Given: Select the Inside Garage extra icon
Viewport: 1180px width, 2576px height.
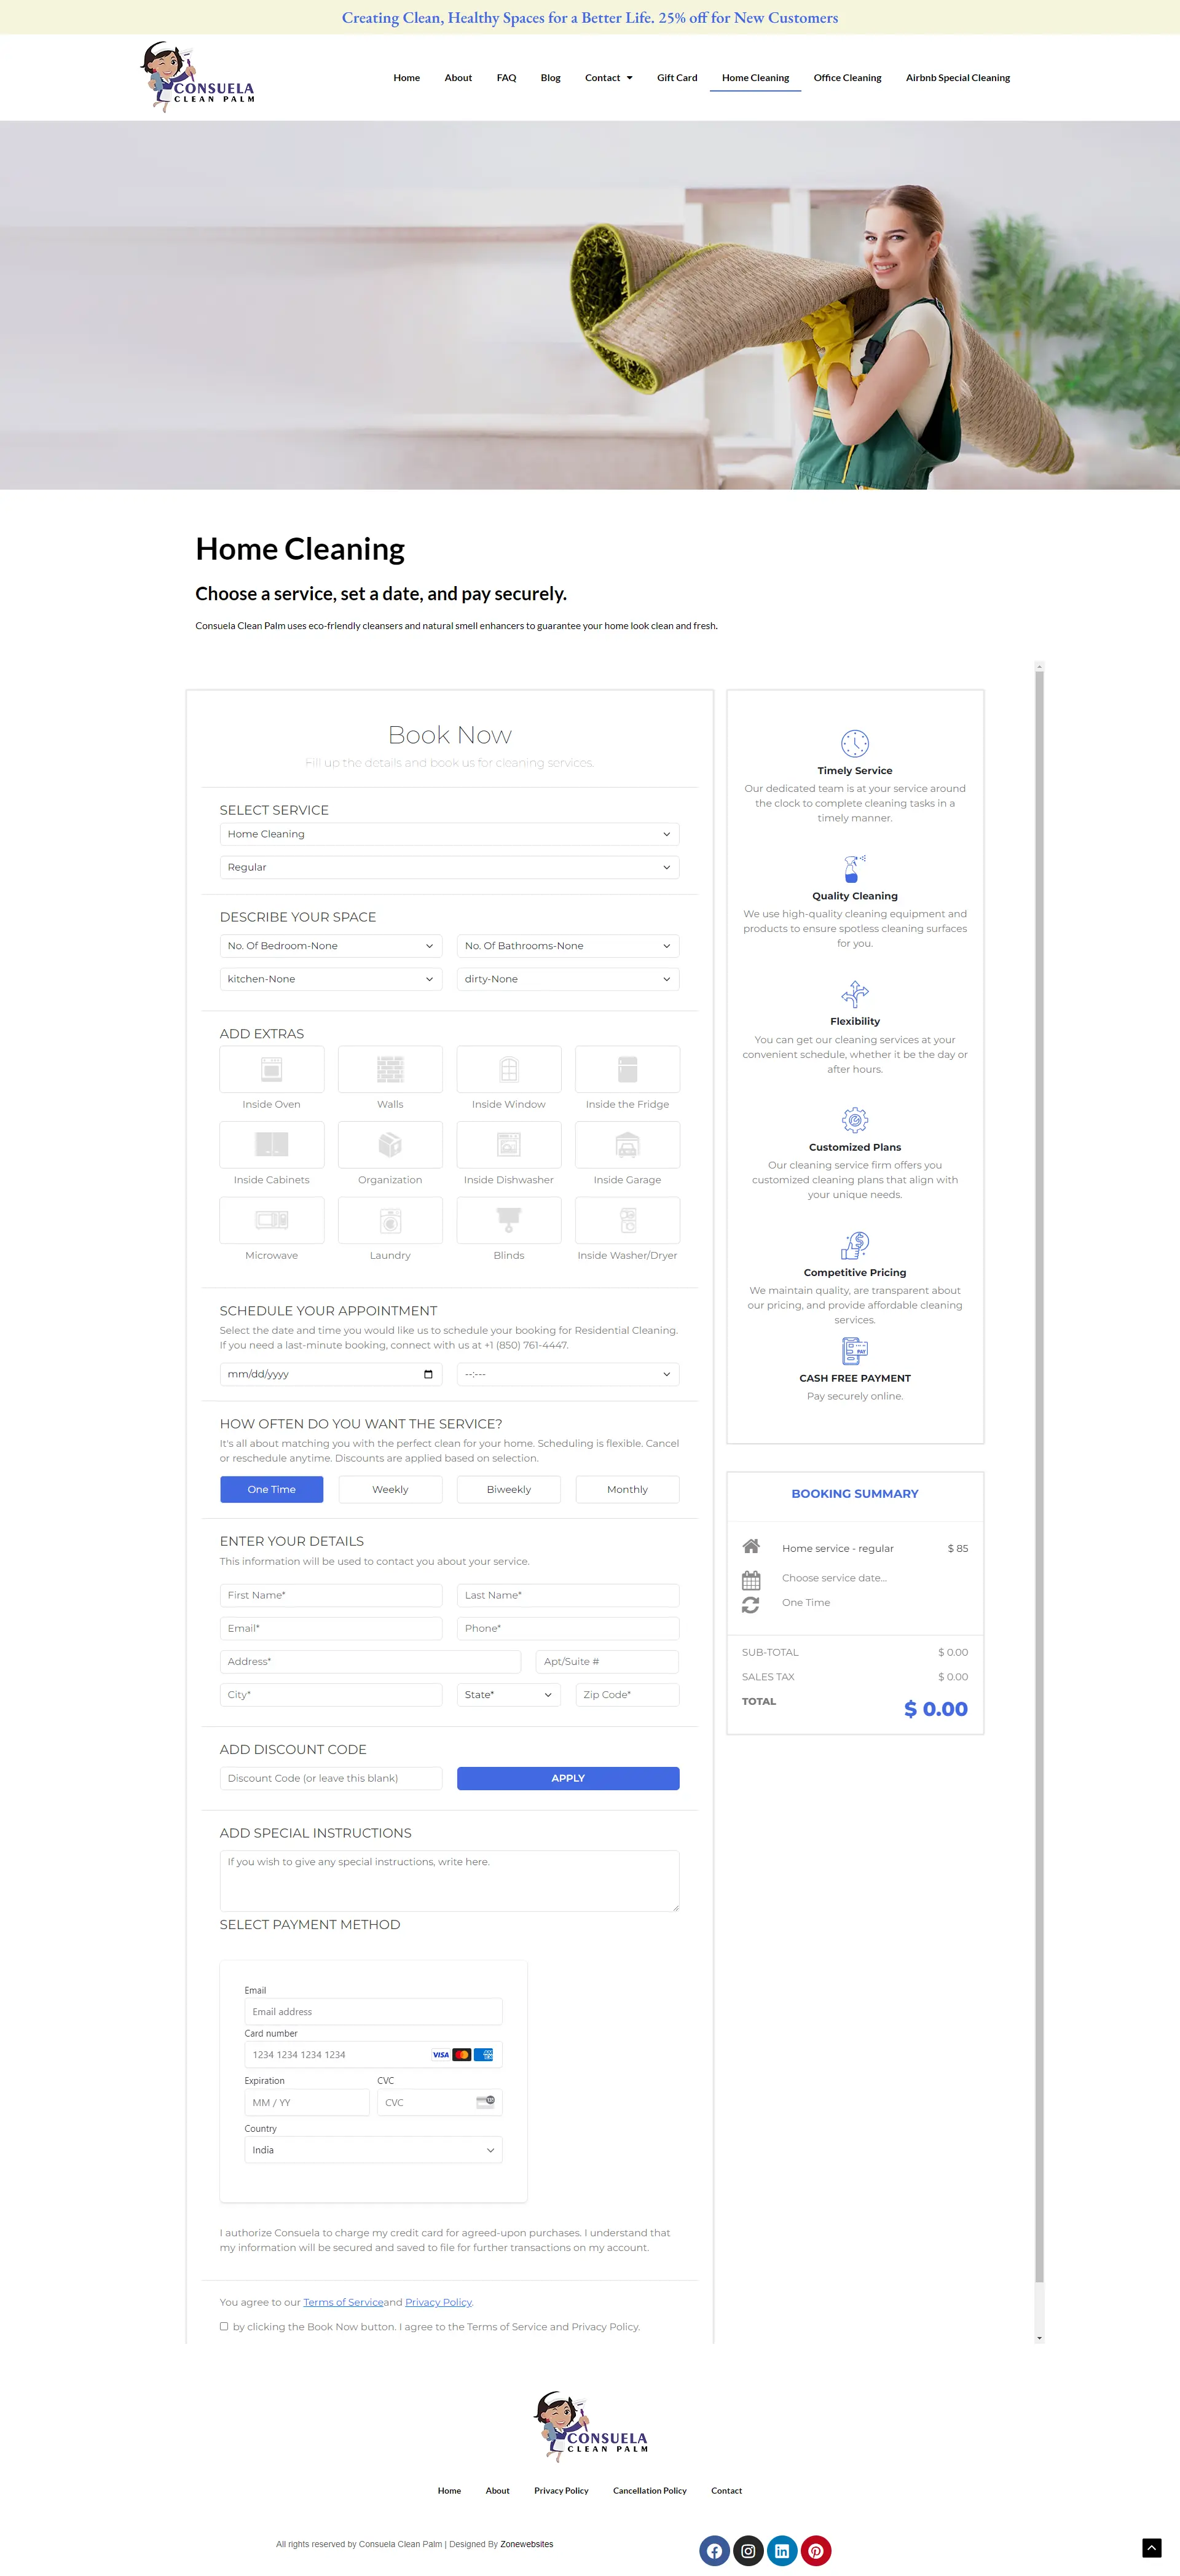Looking at the screenshot, I should 627,1144.
